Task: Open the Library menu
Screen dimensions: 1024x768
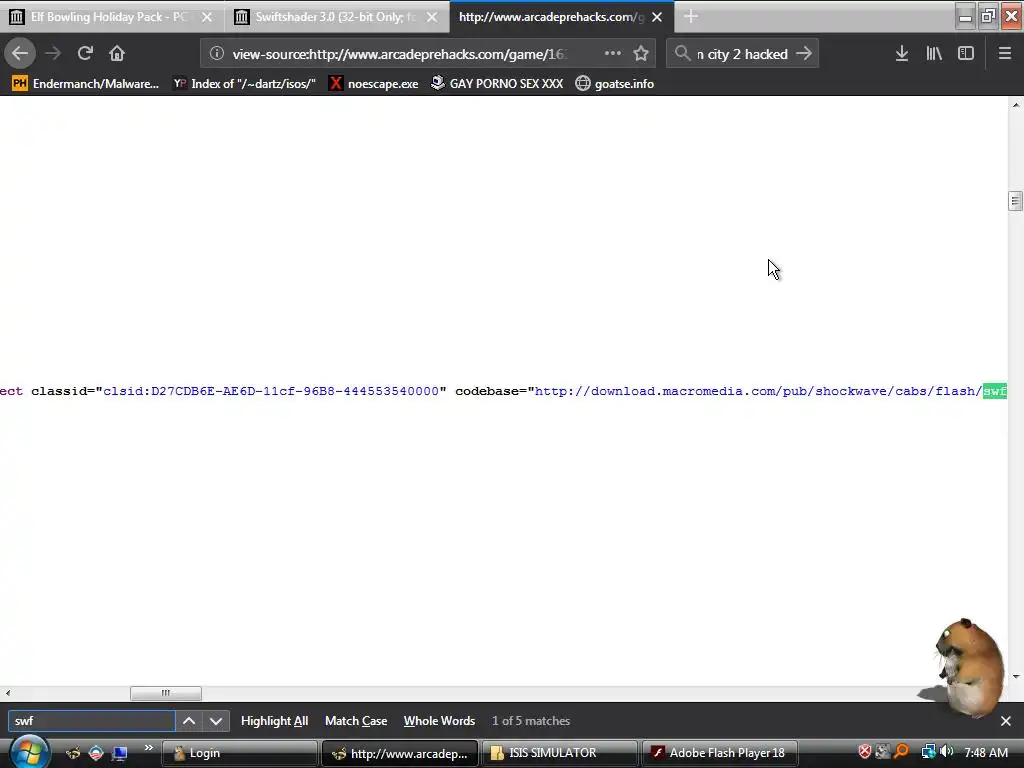Action: coord(934,54)
